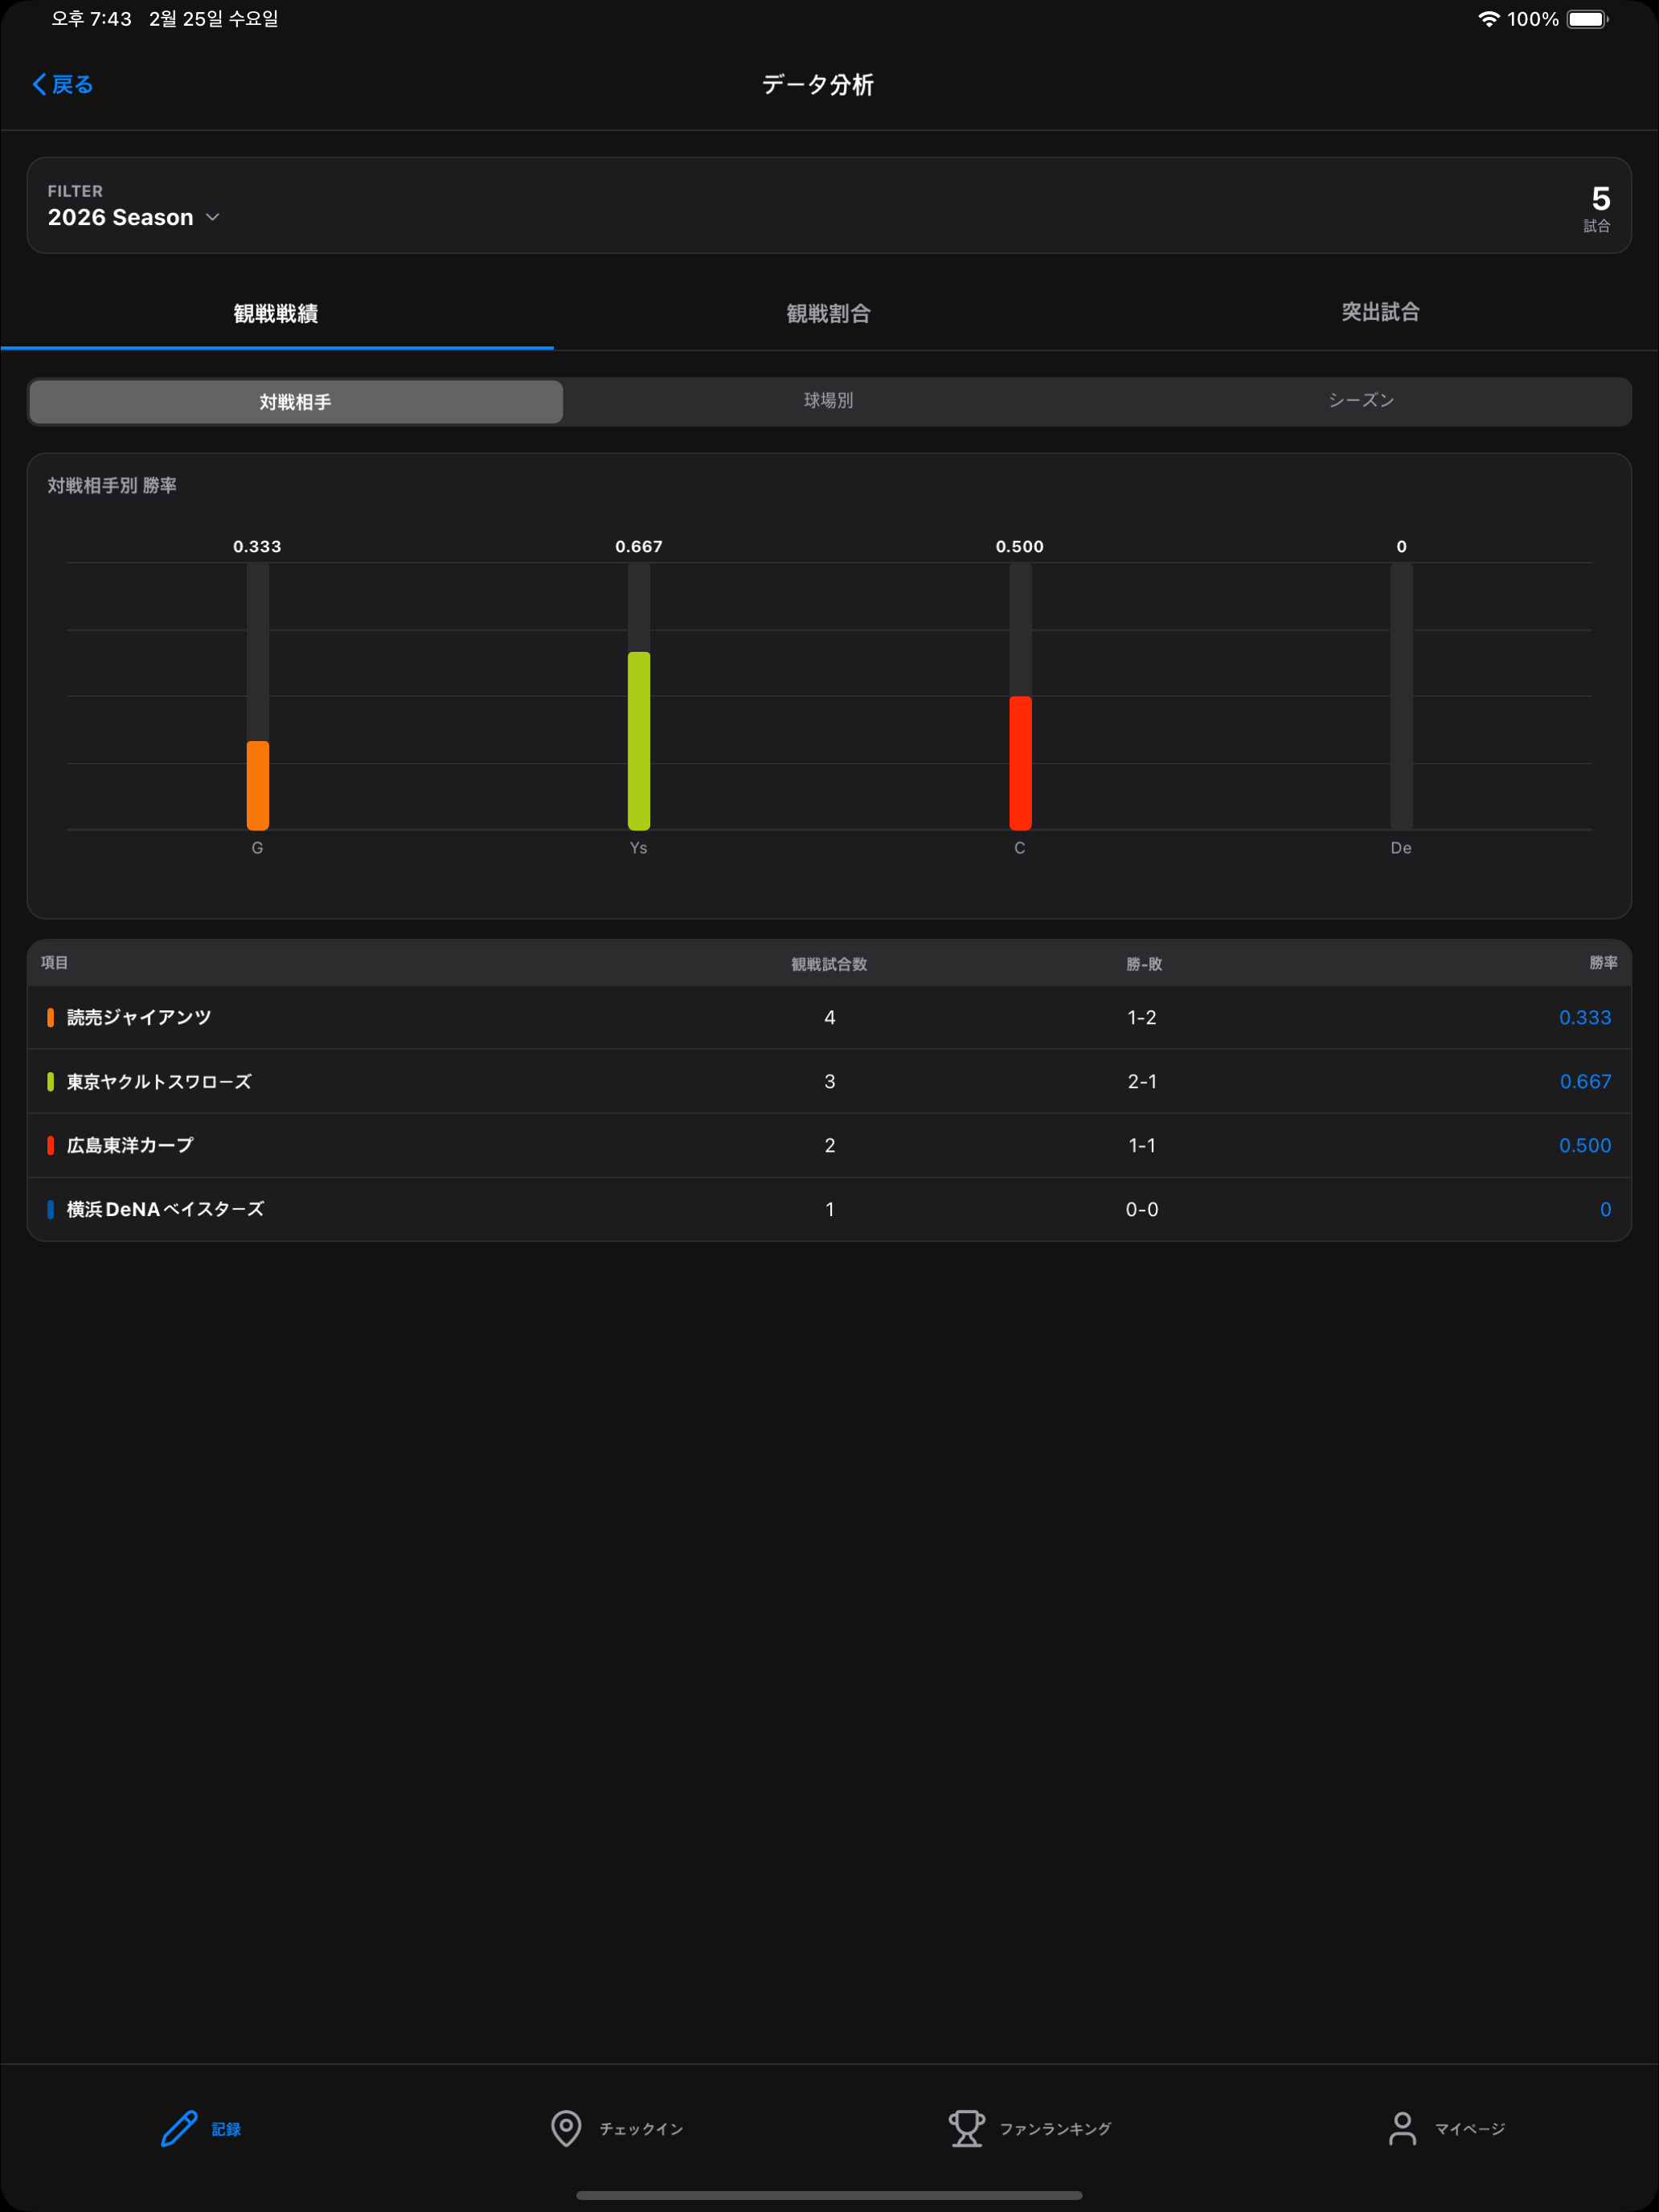The height and width of the screenshot is (2212, 1659).
Task: Click the 0.333 win rate in table
Action: click(x=1585, y=1017)
